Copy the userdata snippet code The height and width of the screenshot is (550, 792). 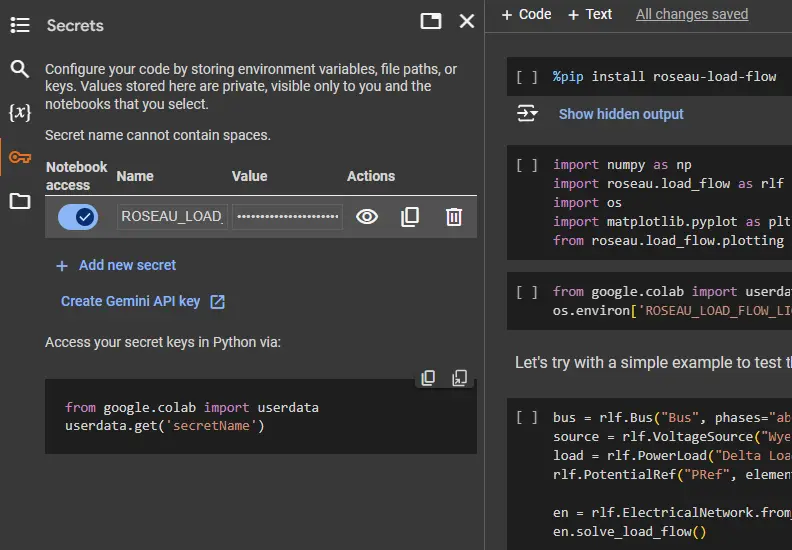point(428,377)
